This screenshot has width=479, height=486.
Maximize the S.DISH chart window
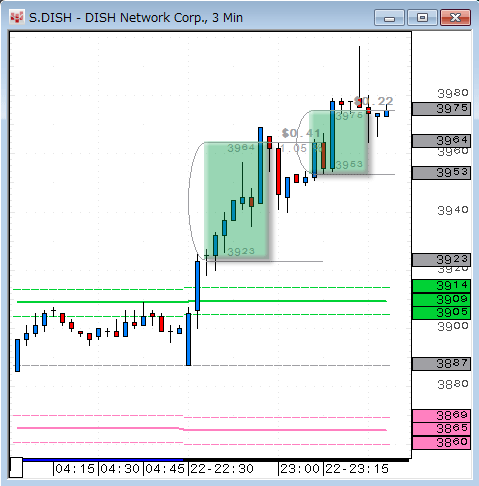(422, 17)
